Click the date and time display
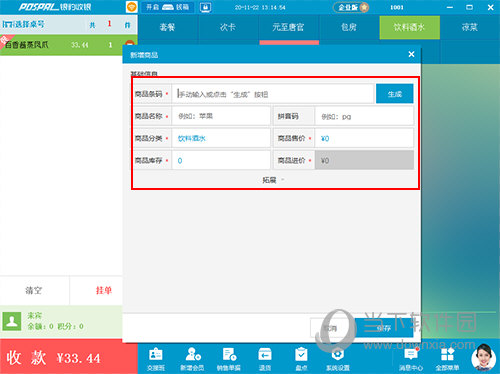This screenshot has height=374, width=500. click(260, 7)
